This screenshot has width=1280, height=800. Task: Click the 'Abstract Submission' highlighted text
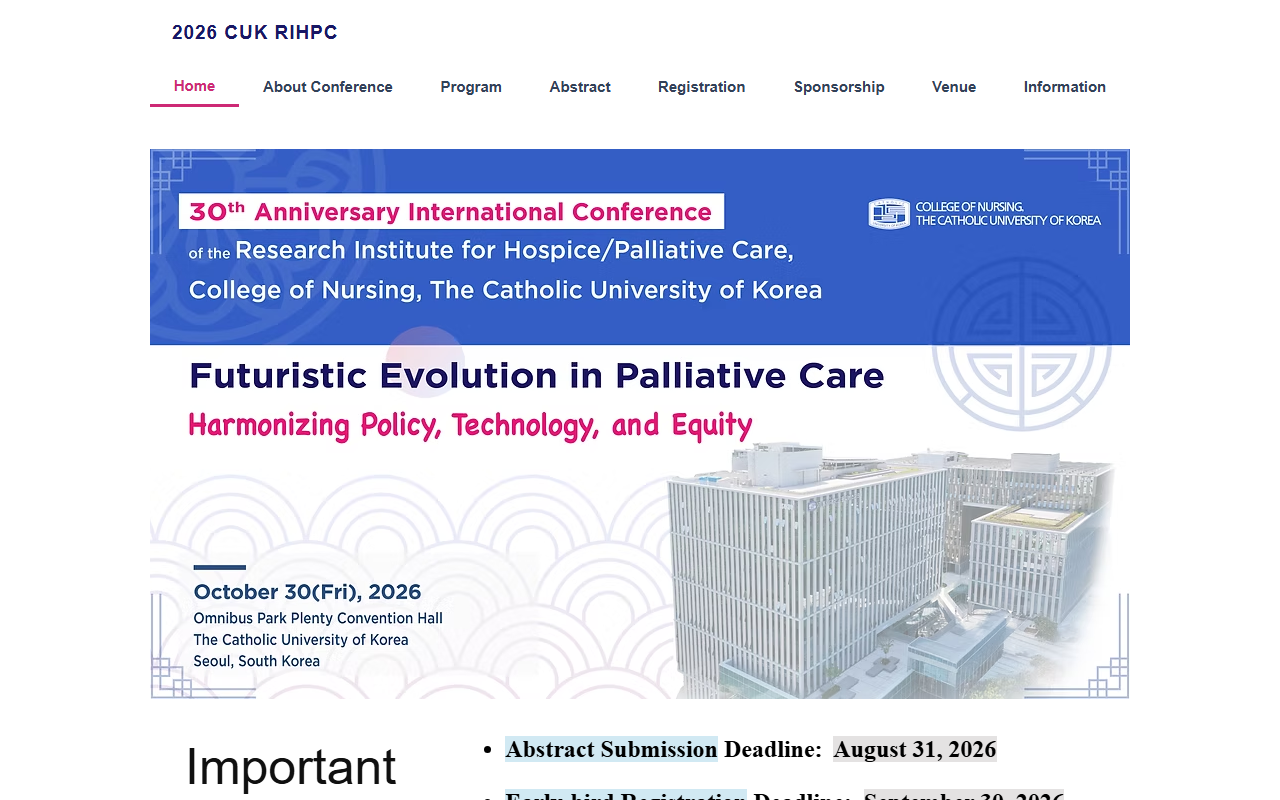point(611,749)
